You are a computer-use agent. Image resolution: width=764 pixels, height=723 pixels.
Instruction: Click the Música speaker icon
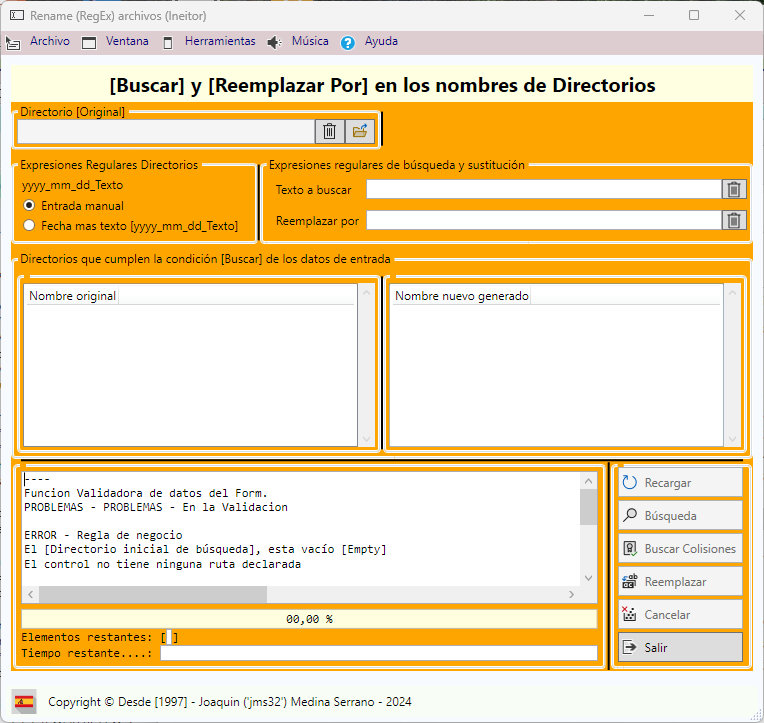(x=274, y=43)
